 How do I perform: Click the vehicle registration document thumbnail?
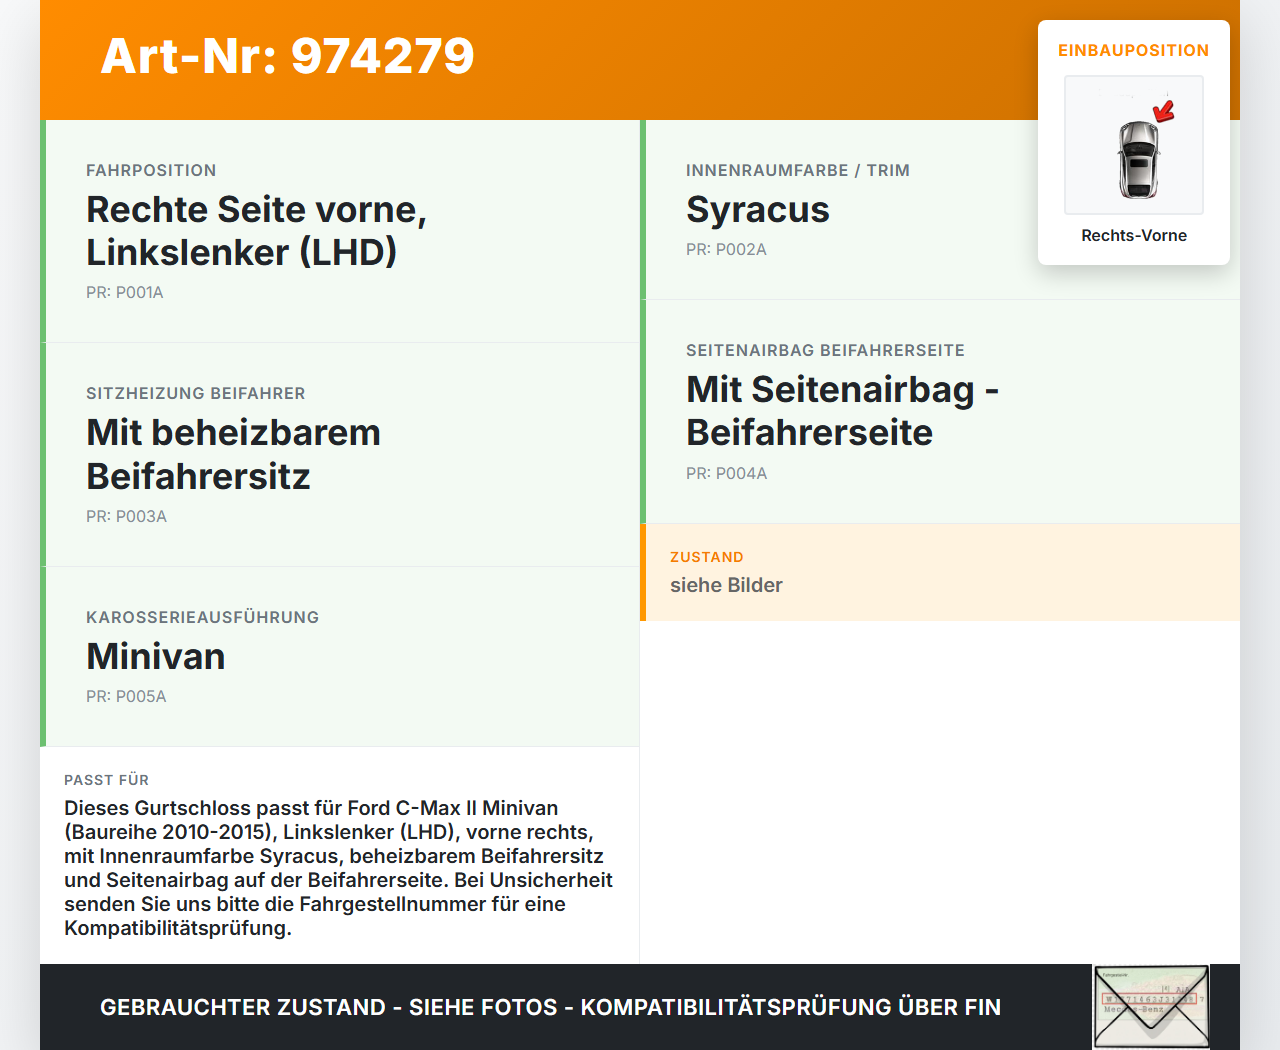coord(1150,1006)
